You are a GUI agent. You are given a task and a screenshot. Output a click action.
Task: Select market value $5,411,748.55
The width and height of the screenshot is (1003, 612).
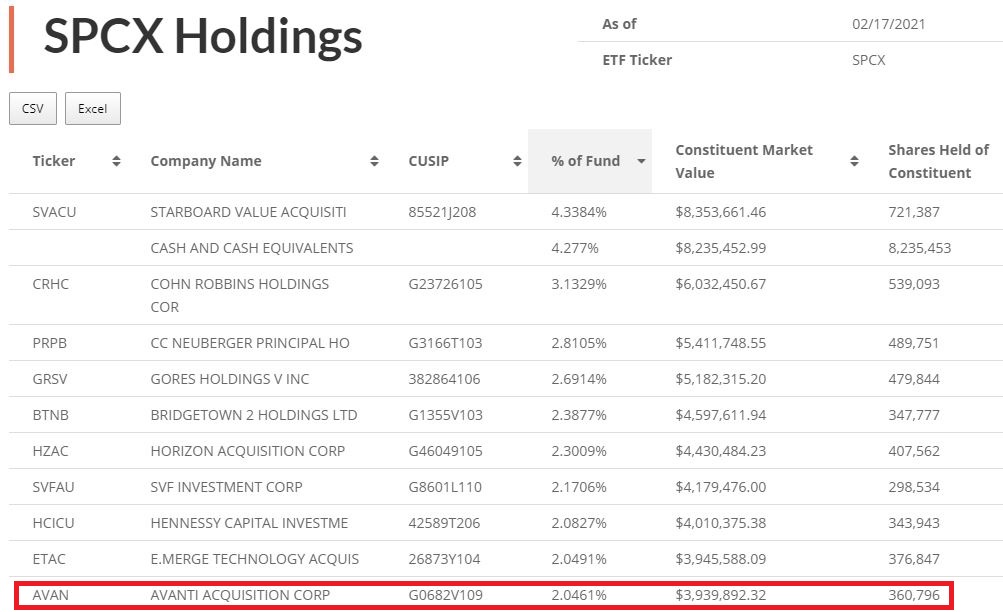click(x=720, y=343)
